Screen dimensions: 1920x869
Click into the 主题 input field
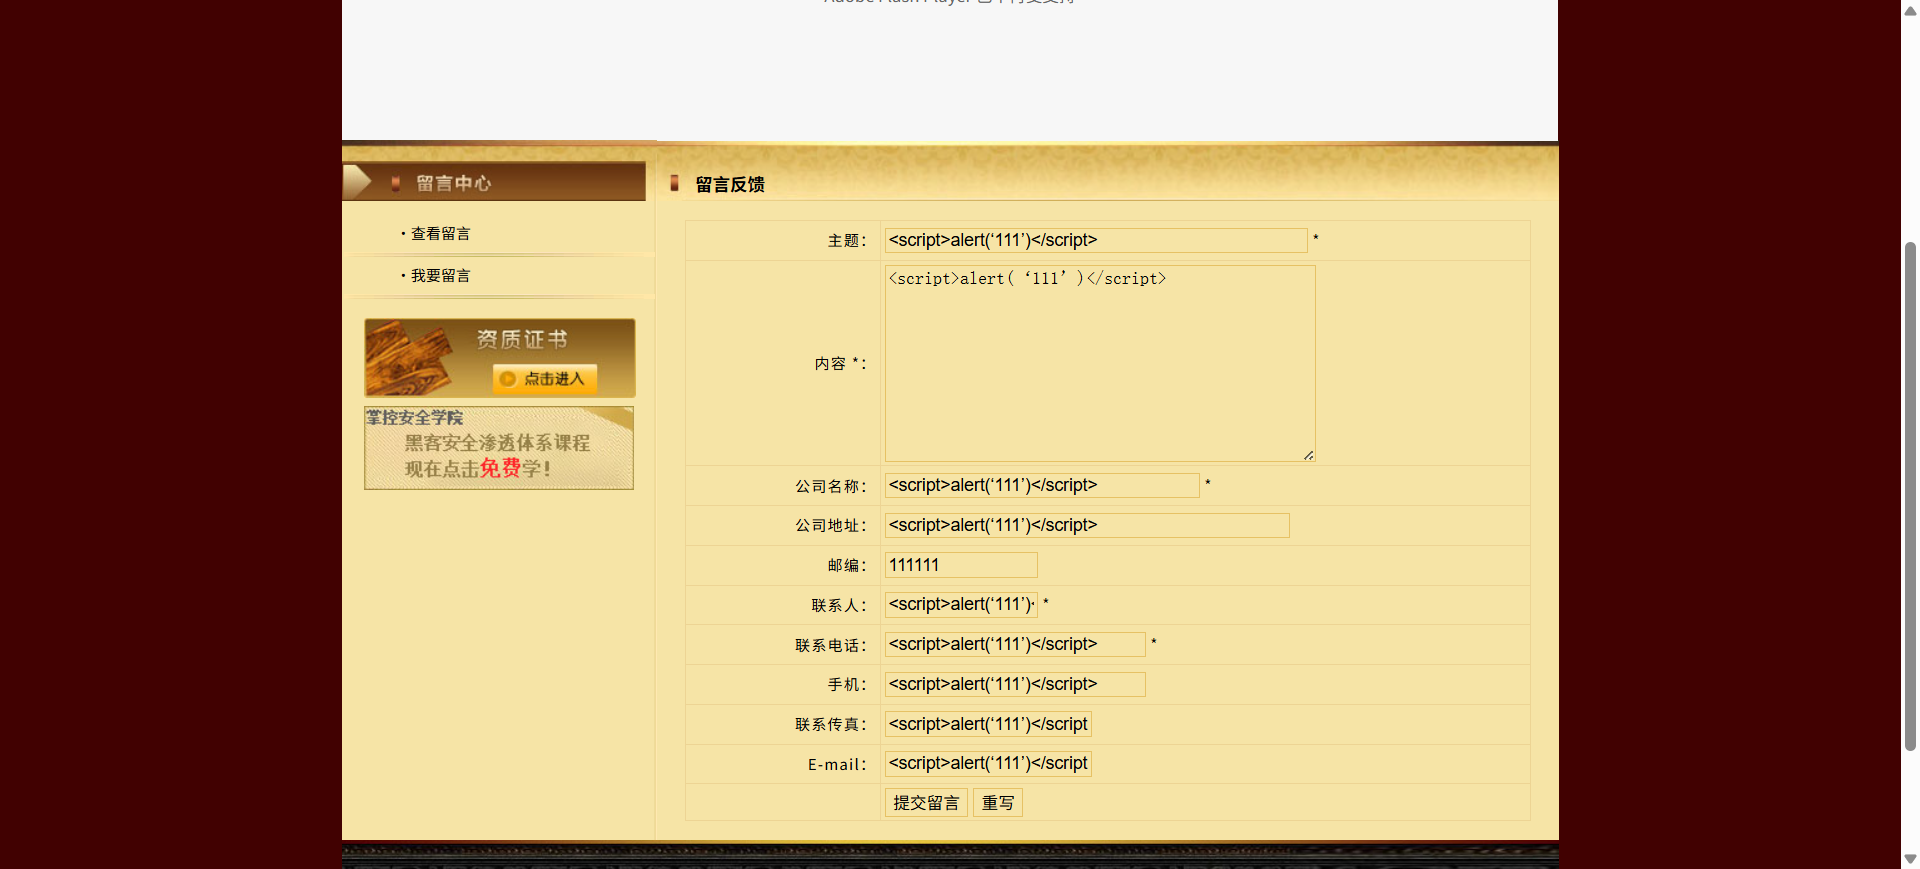(1096, 240)
